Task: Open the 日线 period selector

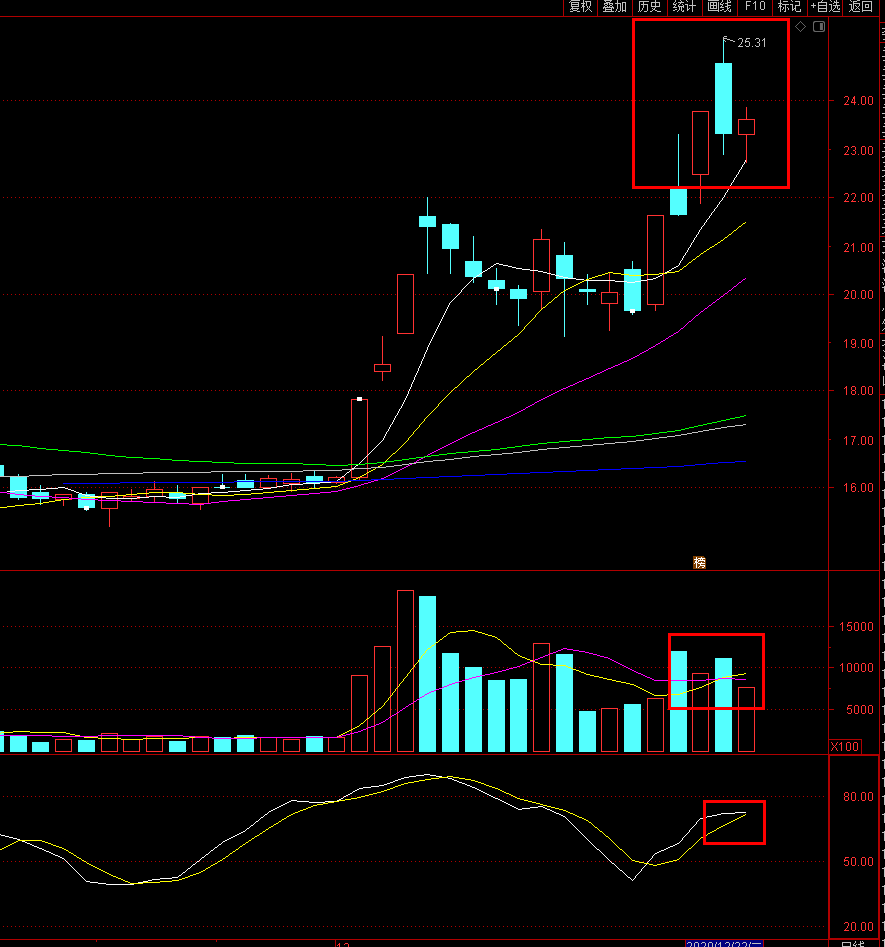Action: [x=853, y=943]
